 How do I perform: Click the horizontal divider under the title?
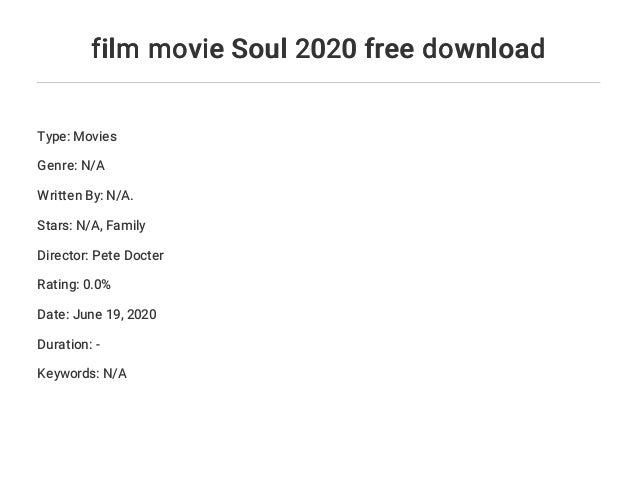click(x=318, y=82)
